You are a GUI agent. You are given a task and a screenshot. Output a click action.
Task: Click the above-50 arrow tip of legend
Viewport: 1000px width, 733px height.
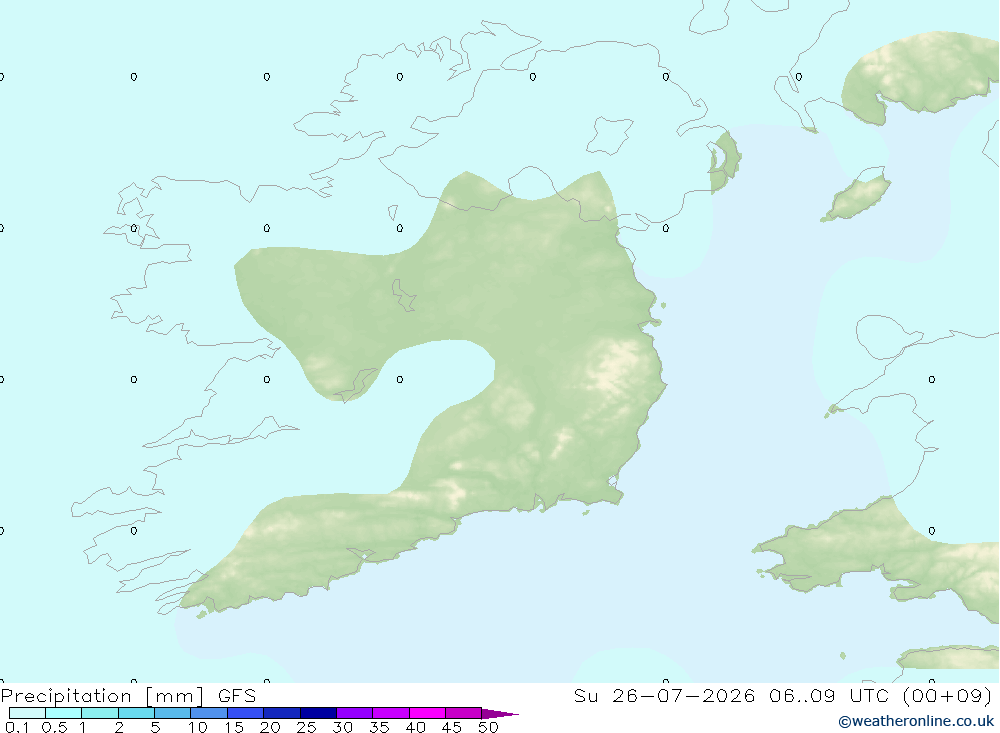coord(500,714)
